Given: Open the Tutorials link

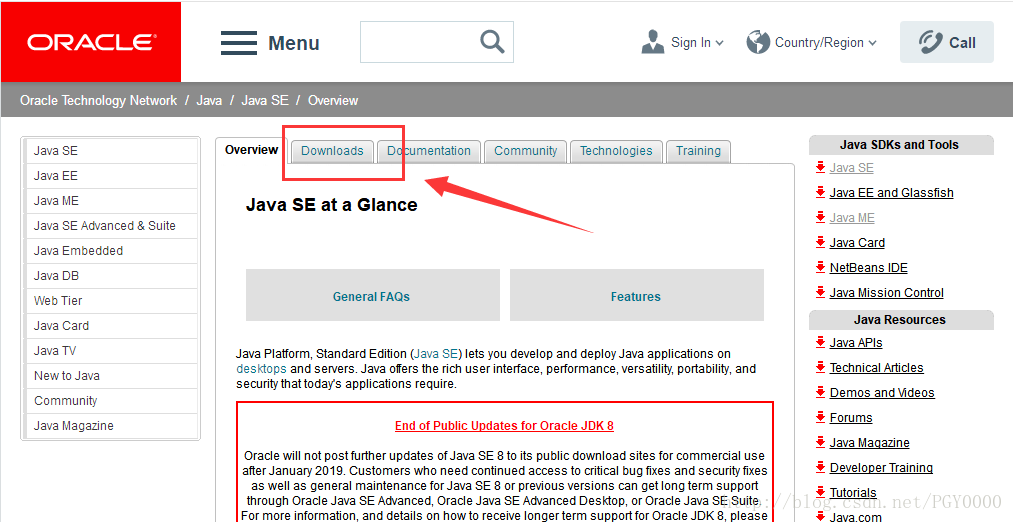Looking at the screenshot, I should coord(853,493).
